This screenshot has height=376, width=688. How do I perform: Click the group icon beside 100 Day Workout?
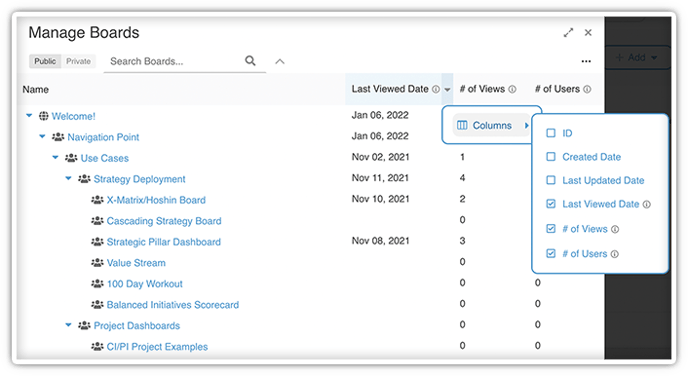[x=97, y=283]
